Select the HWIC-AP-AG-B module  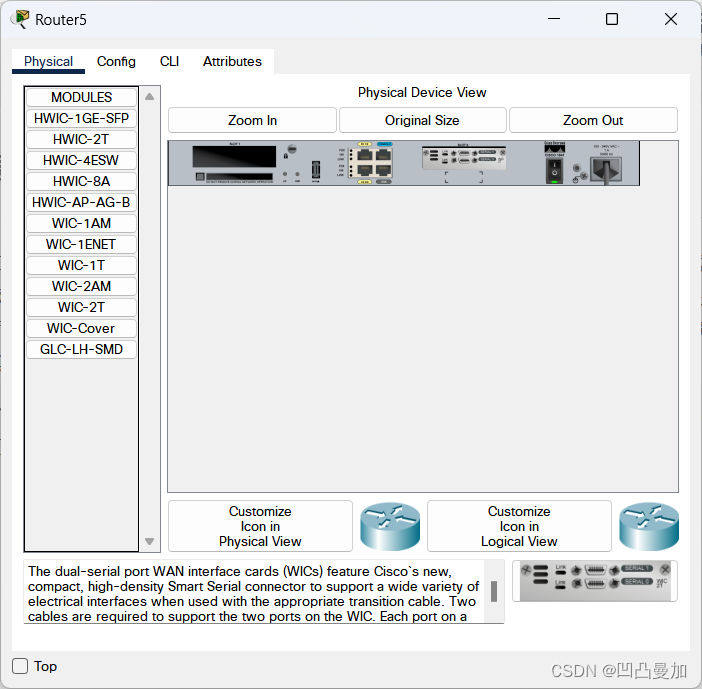pyautogui.click(x=81, y=202)
